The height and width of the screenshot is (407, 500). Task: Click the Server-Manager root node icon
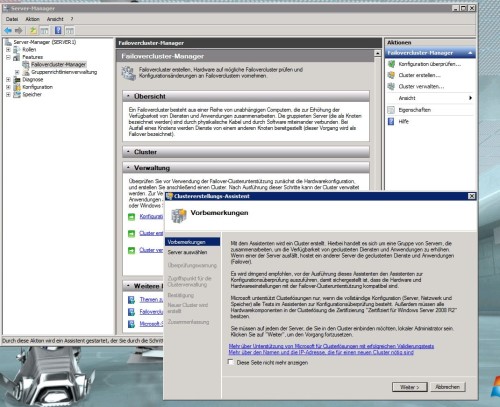coord(8,42)
